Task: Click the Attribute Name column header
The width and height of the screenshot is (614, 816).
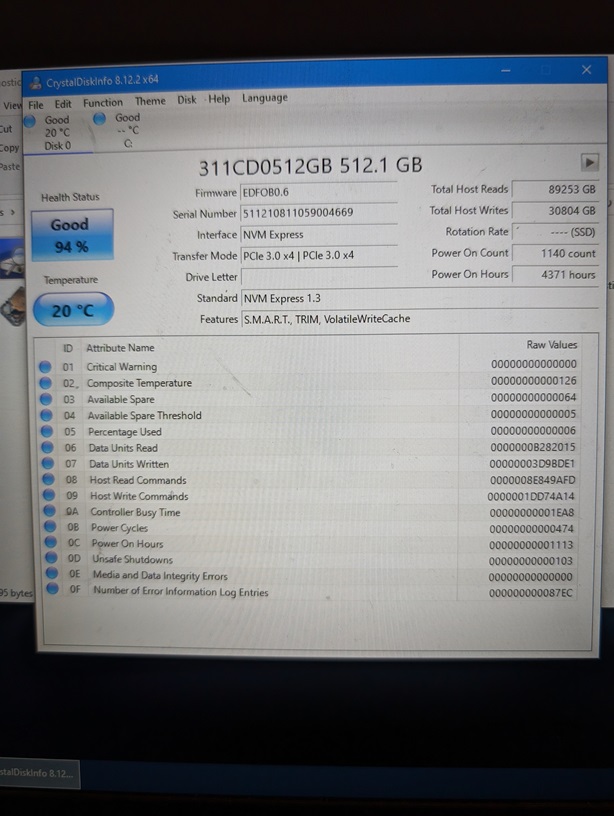Action: coord(120,348)
